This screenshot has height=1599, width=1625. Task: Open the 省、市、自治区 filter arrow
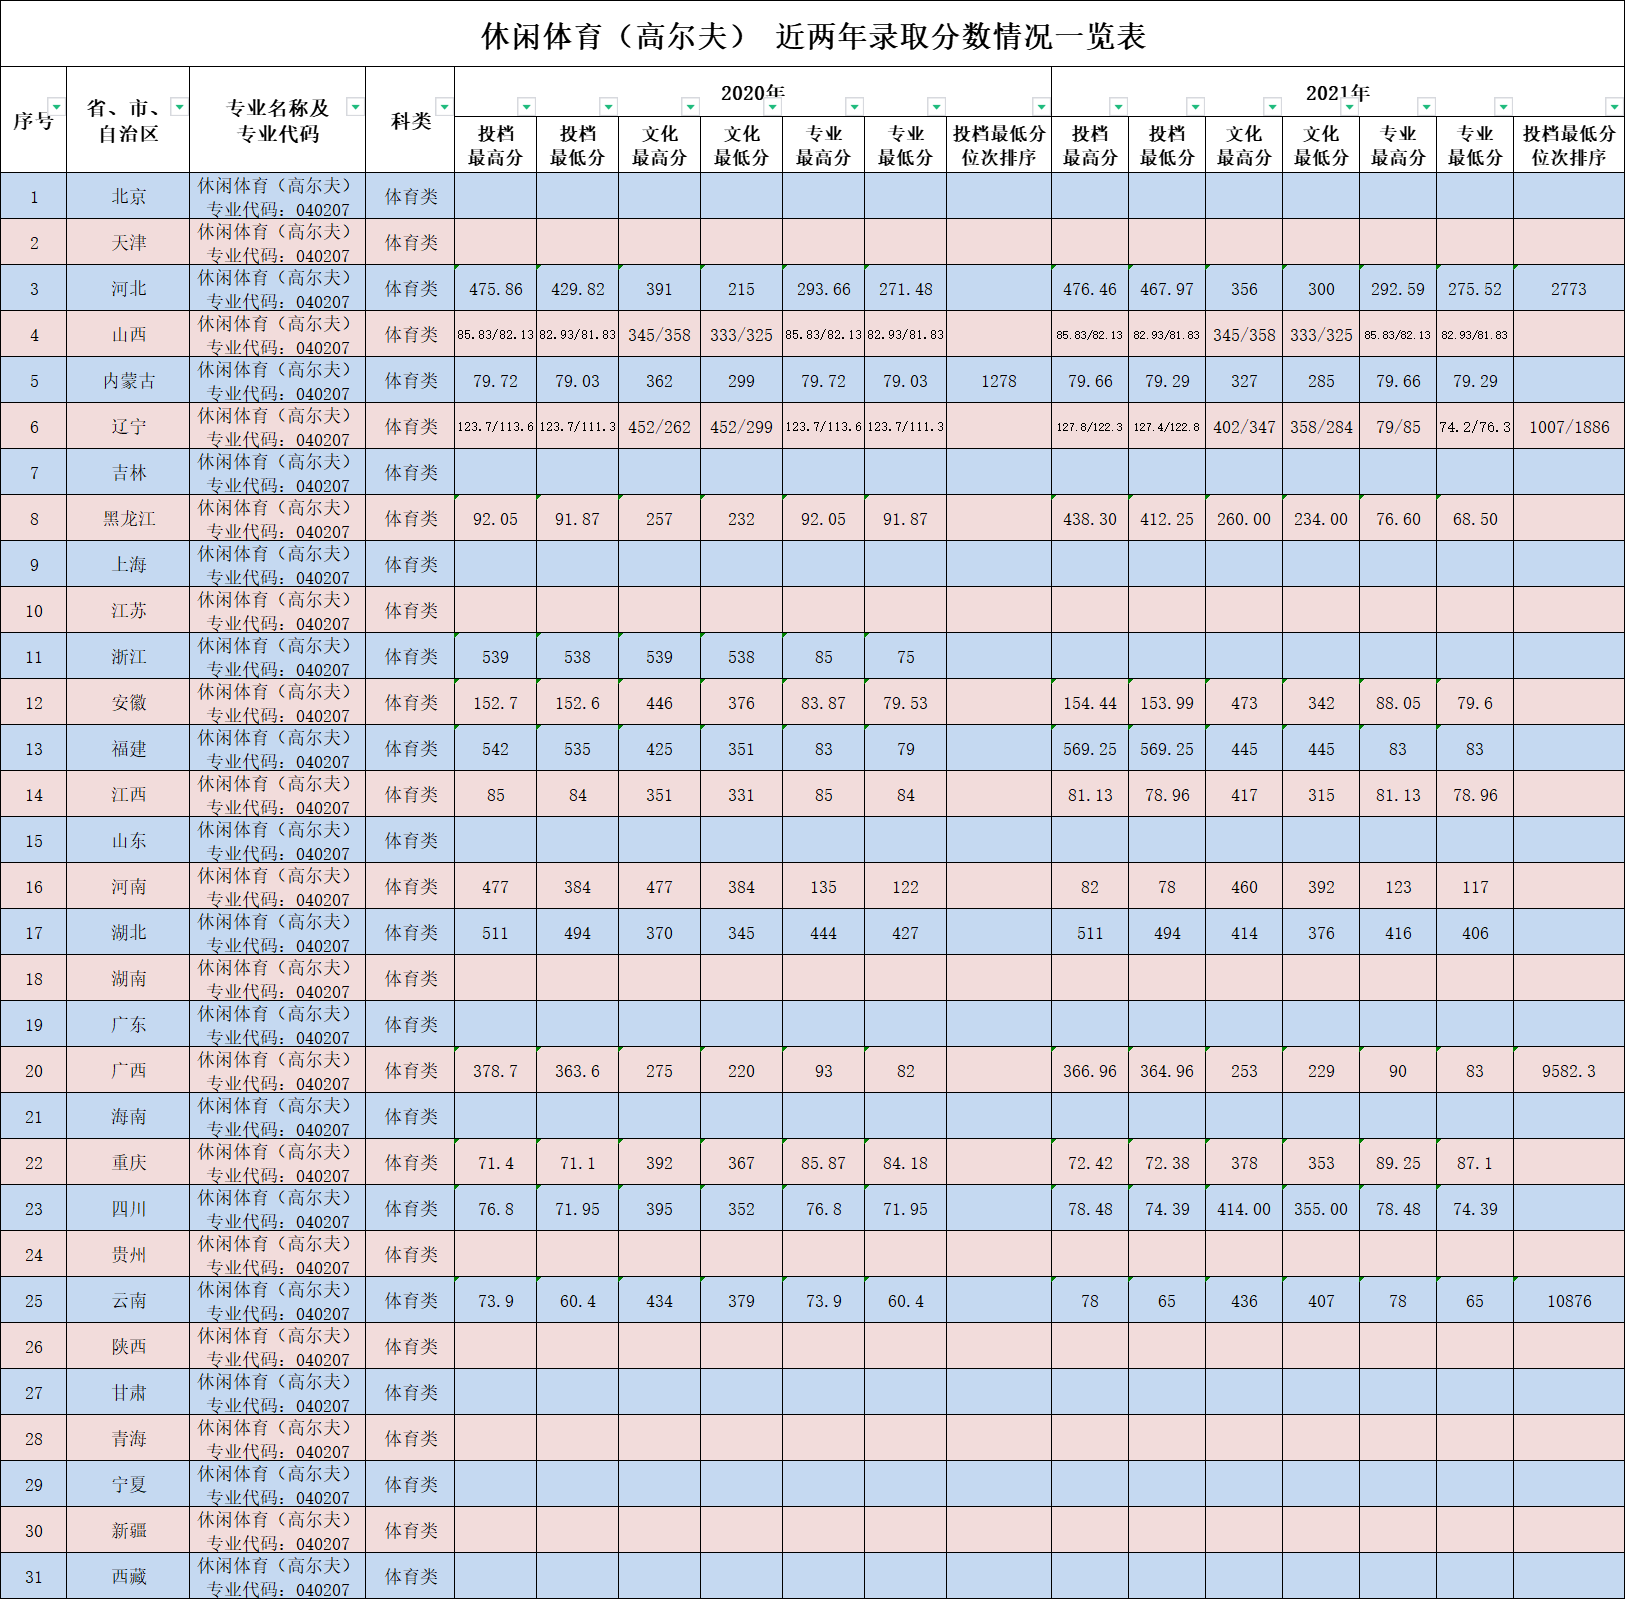[179, 107]
